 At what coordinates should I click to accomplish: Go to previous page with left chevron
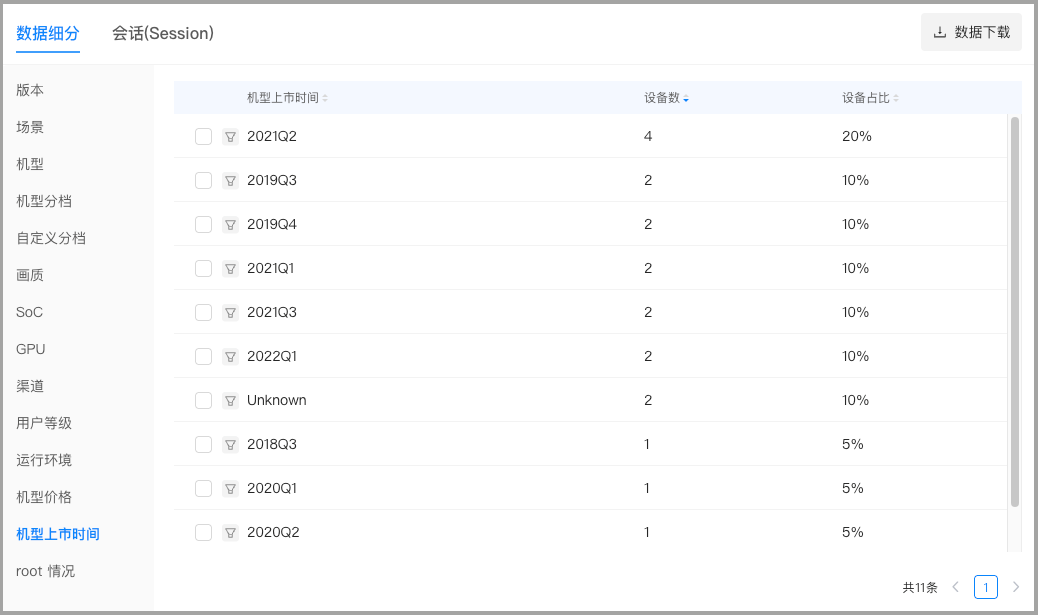pos(956,587)
